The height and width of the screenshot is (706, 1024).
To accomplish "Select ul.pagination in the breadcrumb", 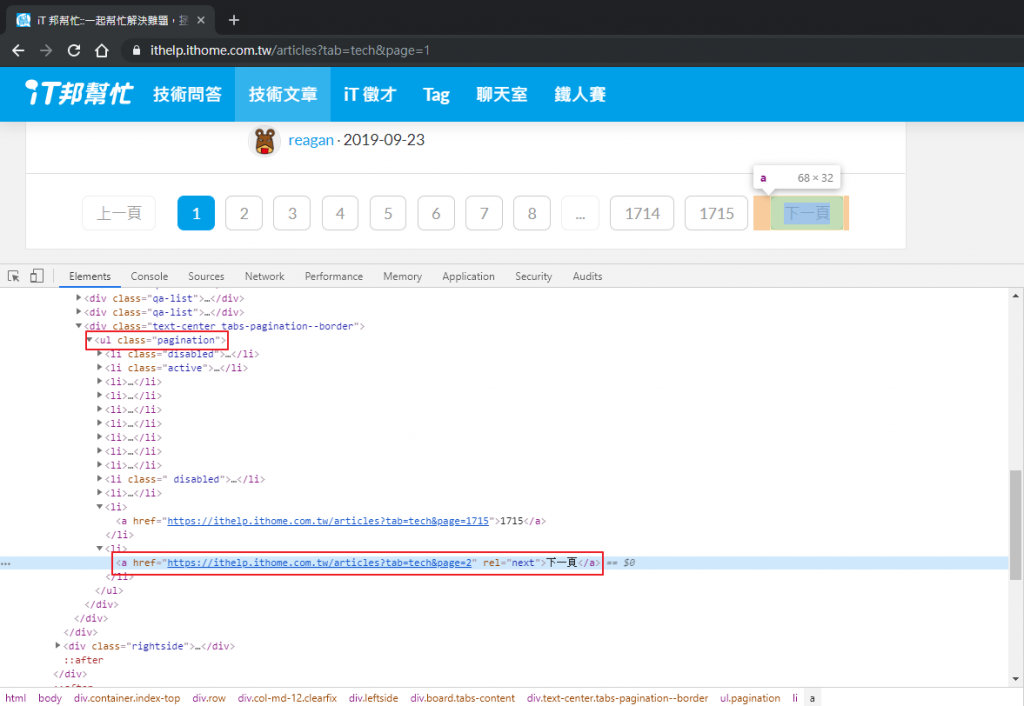I will coord(750,698).
